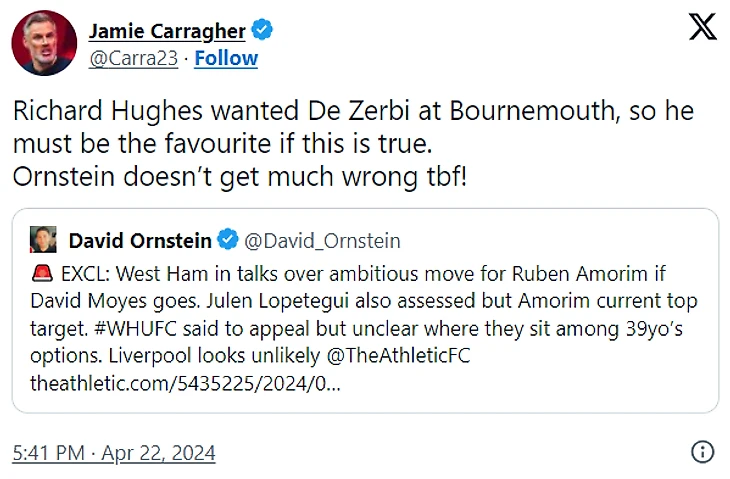Viewport: 730px width, 479px height.
Task: Click the 5:41 PM Apr 22, 2024 timestamp
Action: tap(114, 453)
